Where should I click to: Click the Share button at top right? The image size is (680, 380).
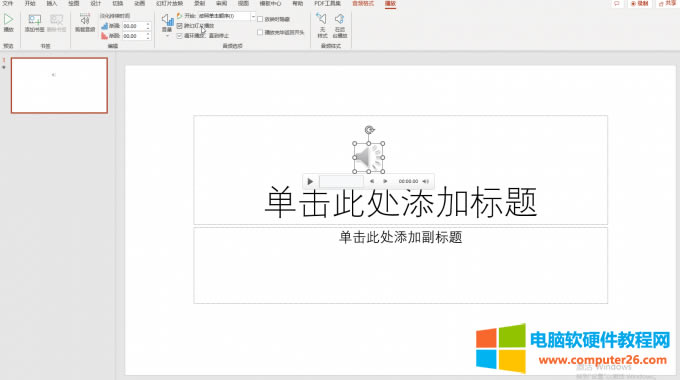tap(667, 3)
